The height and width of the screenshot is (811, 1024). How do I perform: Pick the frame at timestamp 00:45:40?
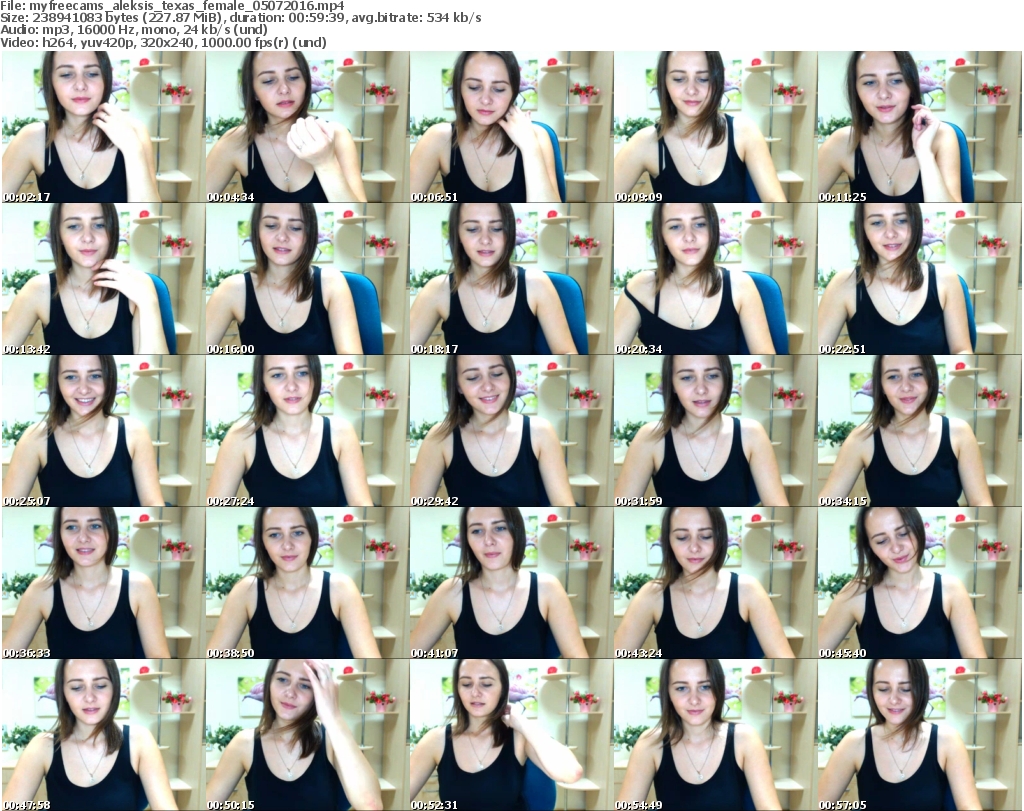pos(920,583)
